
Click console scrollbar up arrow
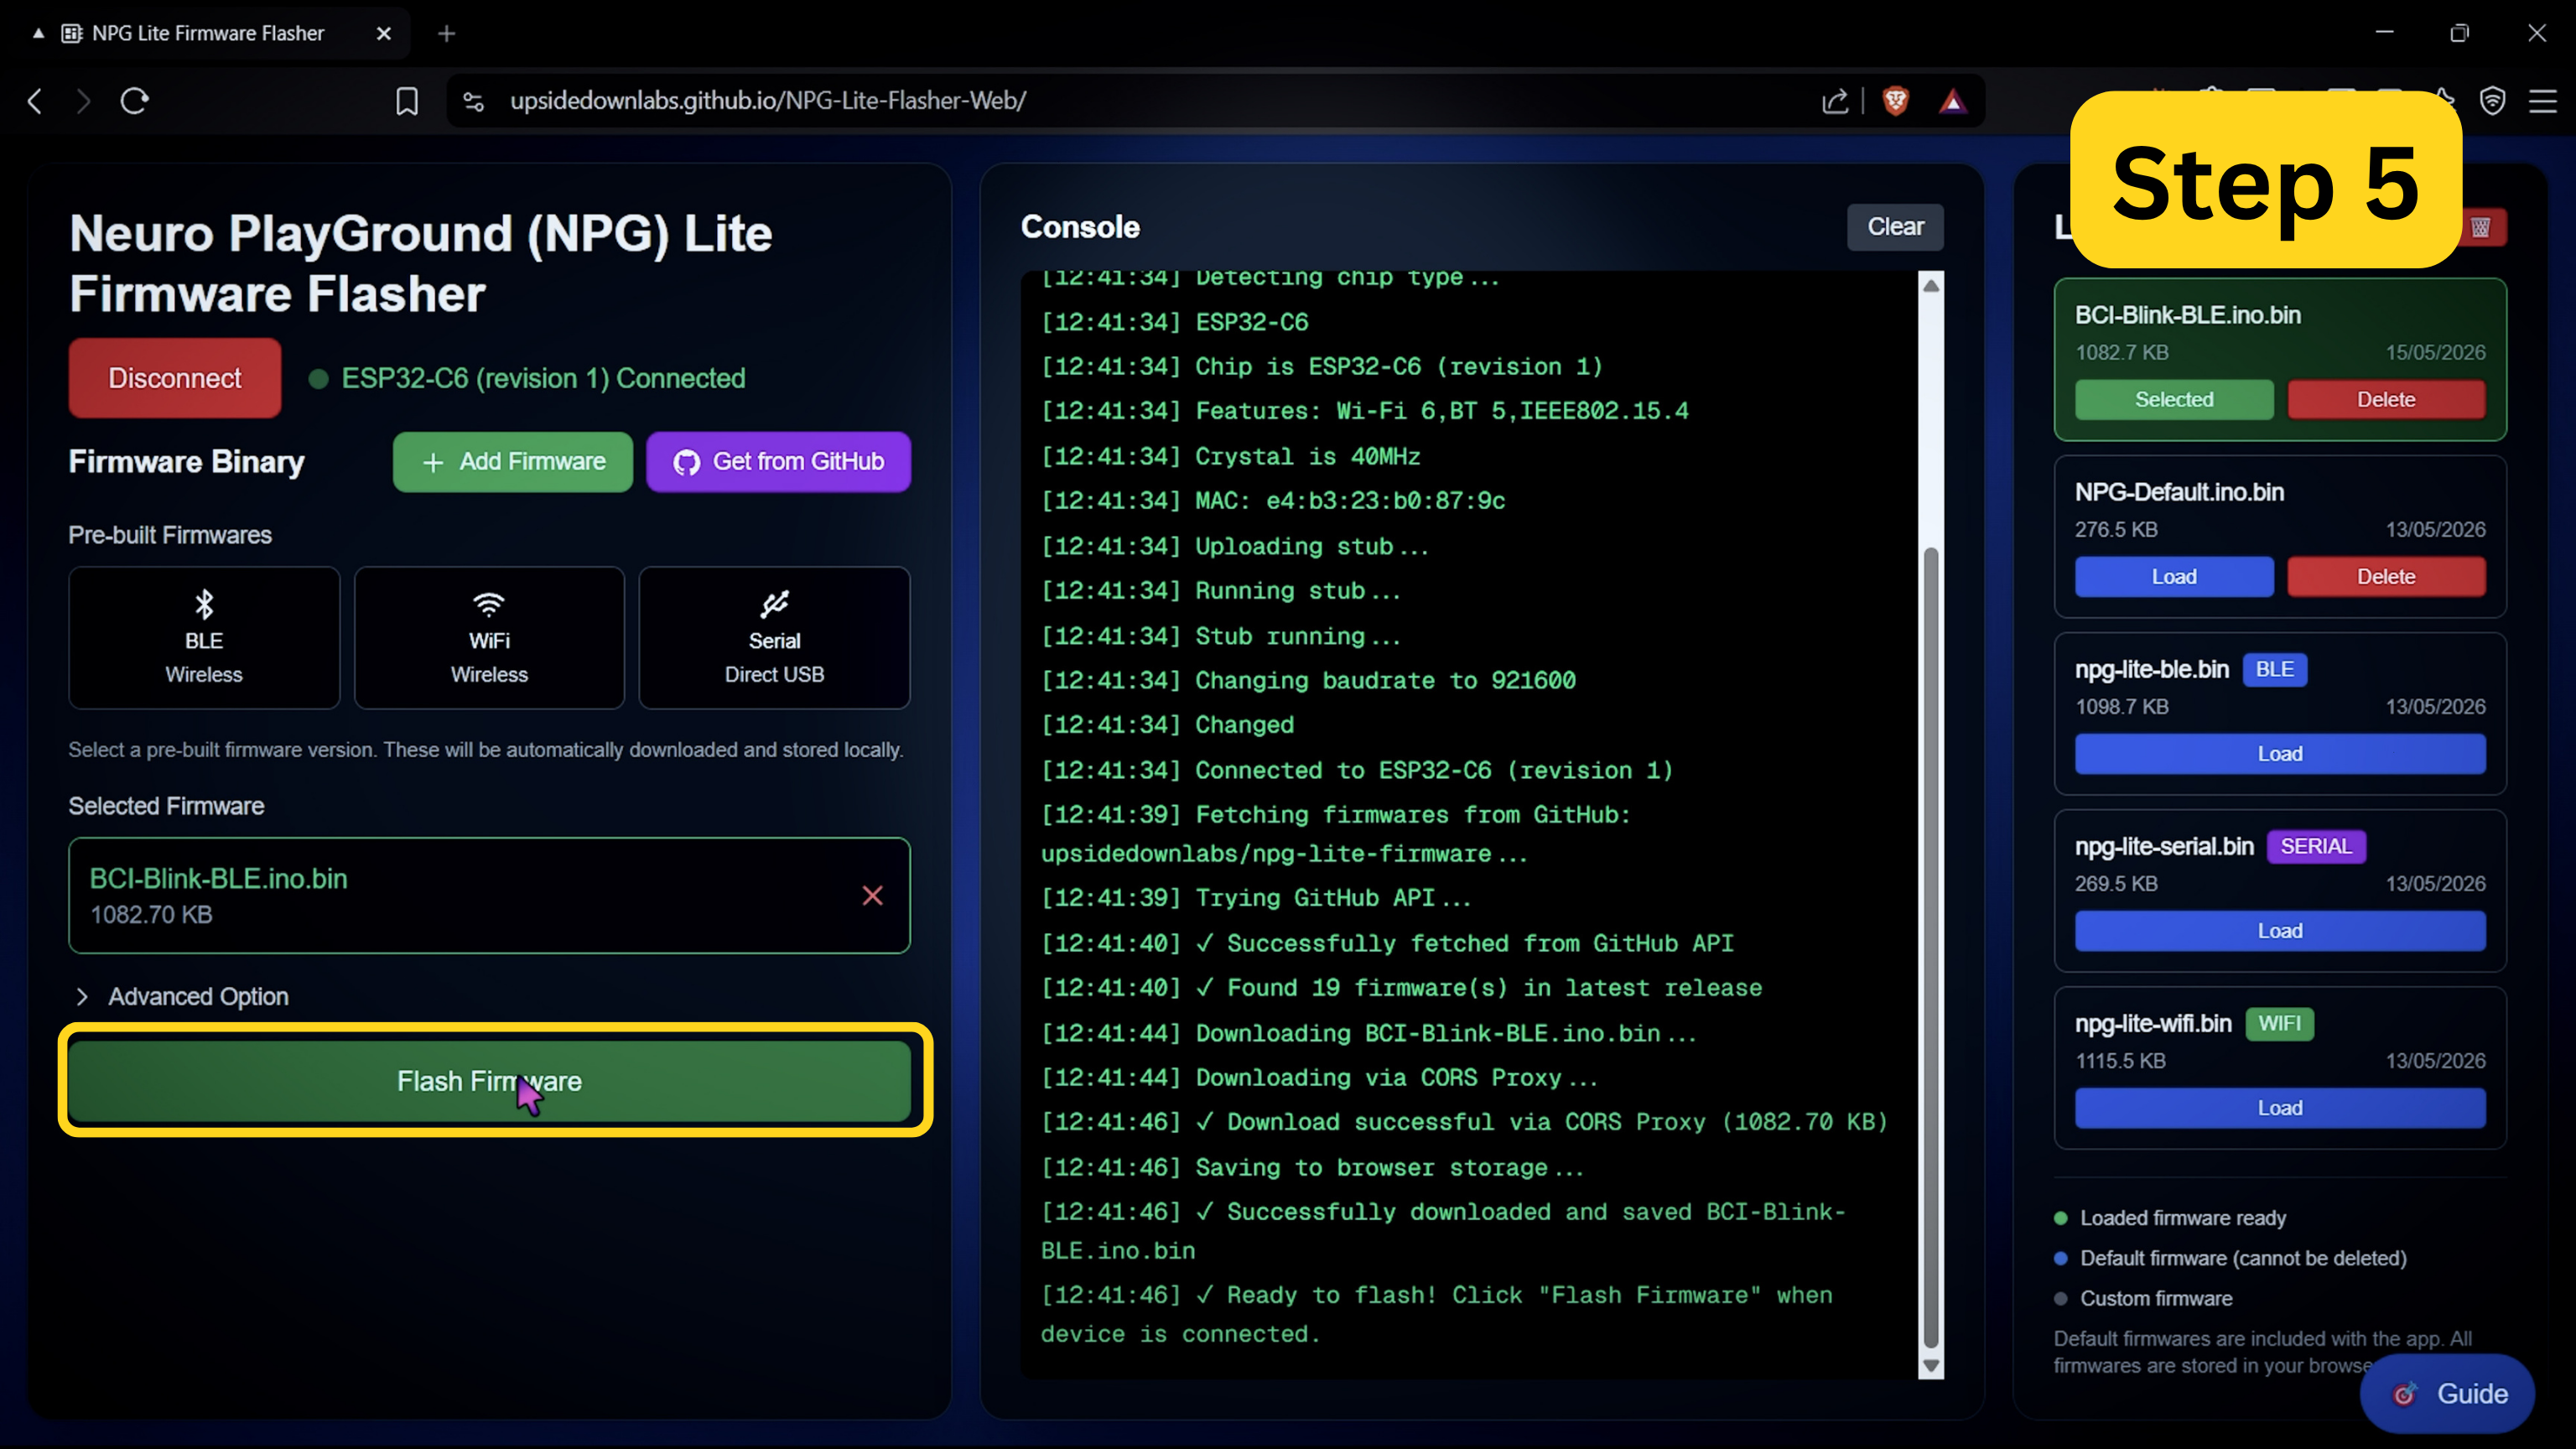click(x=1931, y=285)
